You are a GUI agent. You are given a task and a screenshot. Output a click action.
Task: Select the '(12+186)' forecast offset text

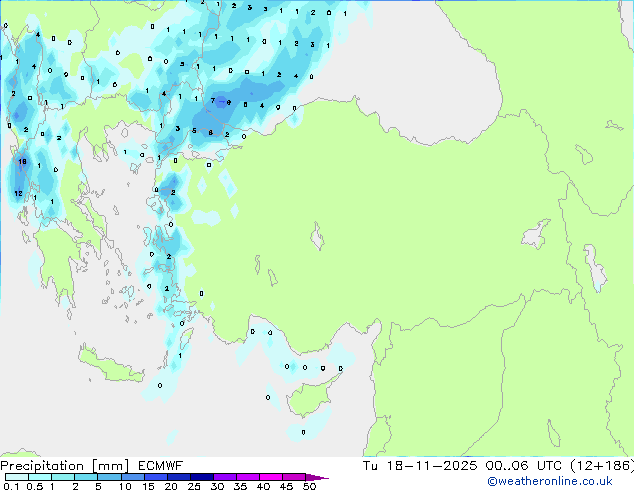(x=602, y=466)
